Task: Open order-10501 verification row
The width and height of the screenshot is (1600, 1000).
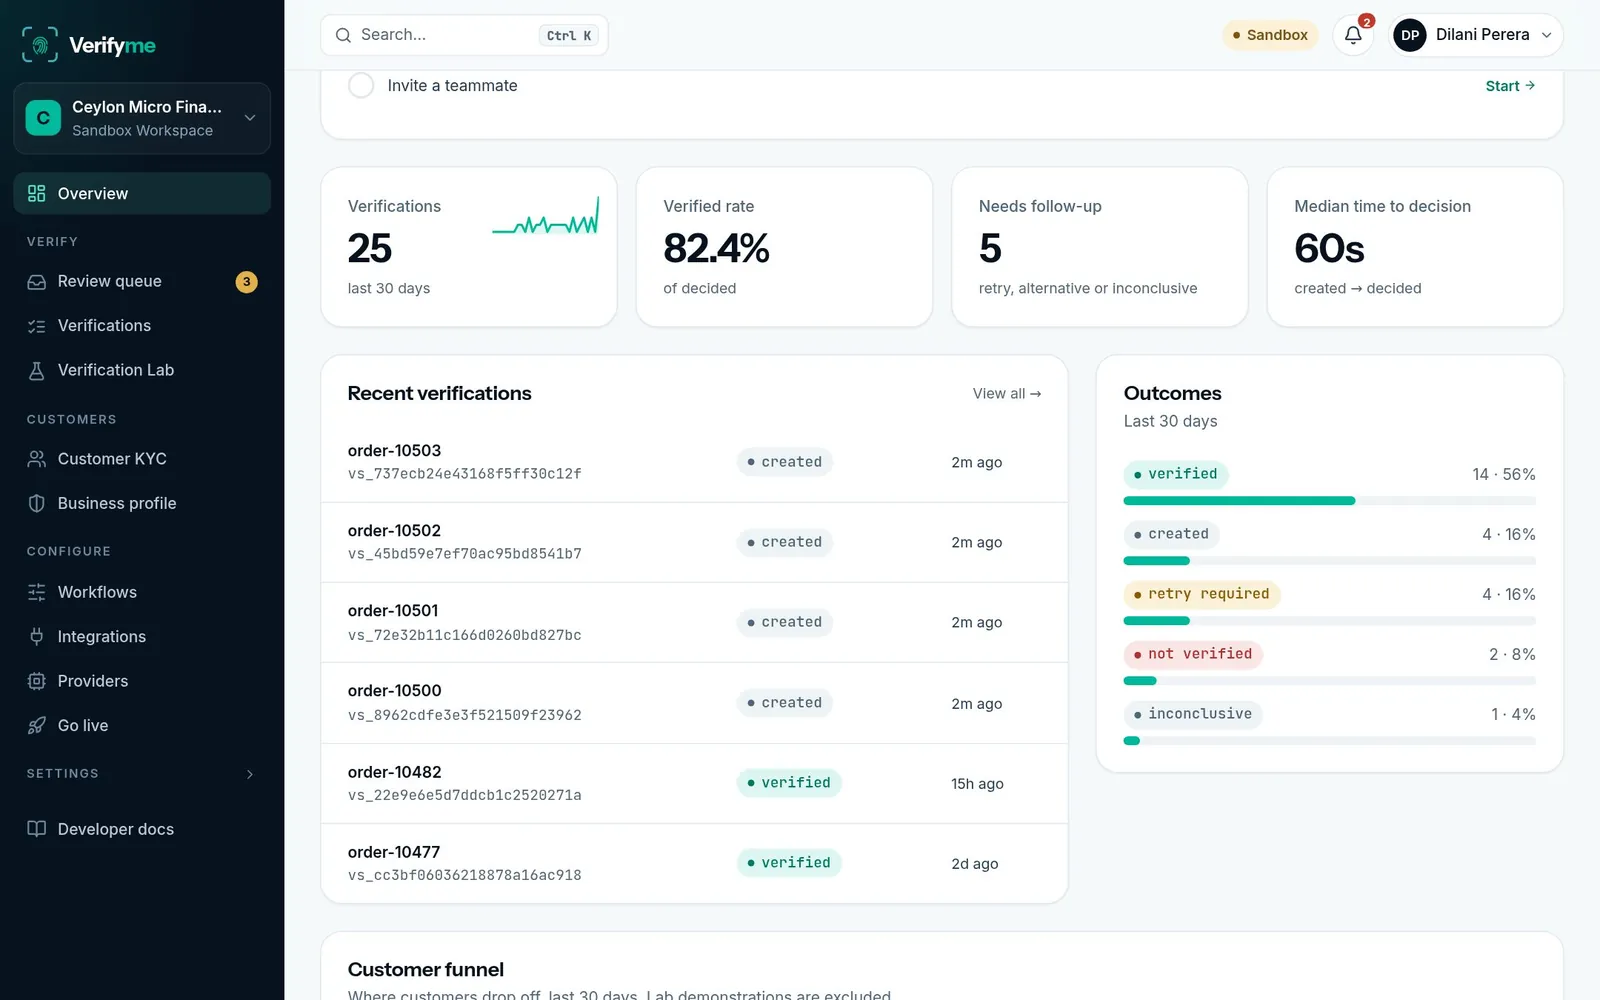Action: coord(694,622)
